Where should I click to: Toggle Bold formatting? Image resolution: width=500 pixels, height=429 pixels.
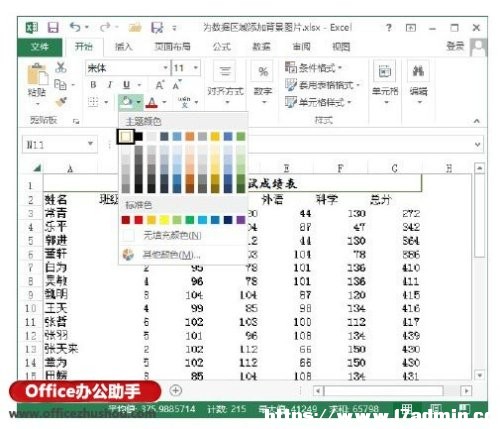coord(93,85)
